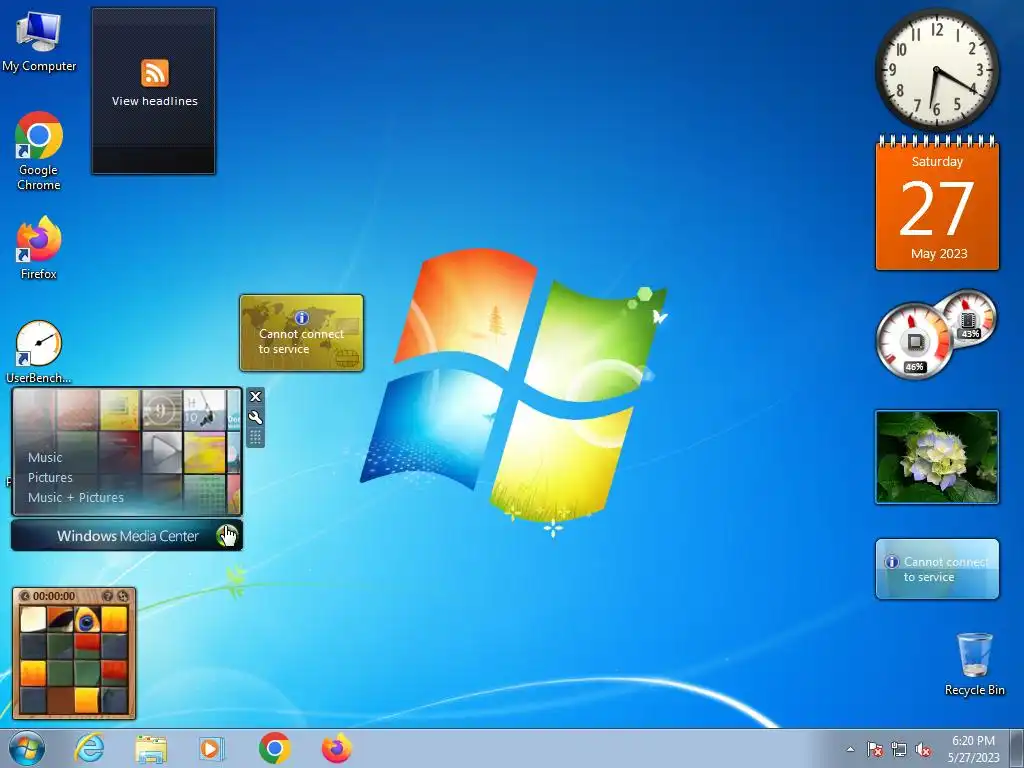This screenshot has width=1024, height=768.
Task: Click the analog clock gadget
Action: pyautogui.click(x=937, y=69)
